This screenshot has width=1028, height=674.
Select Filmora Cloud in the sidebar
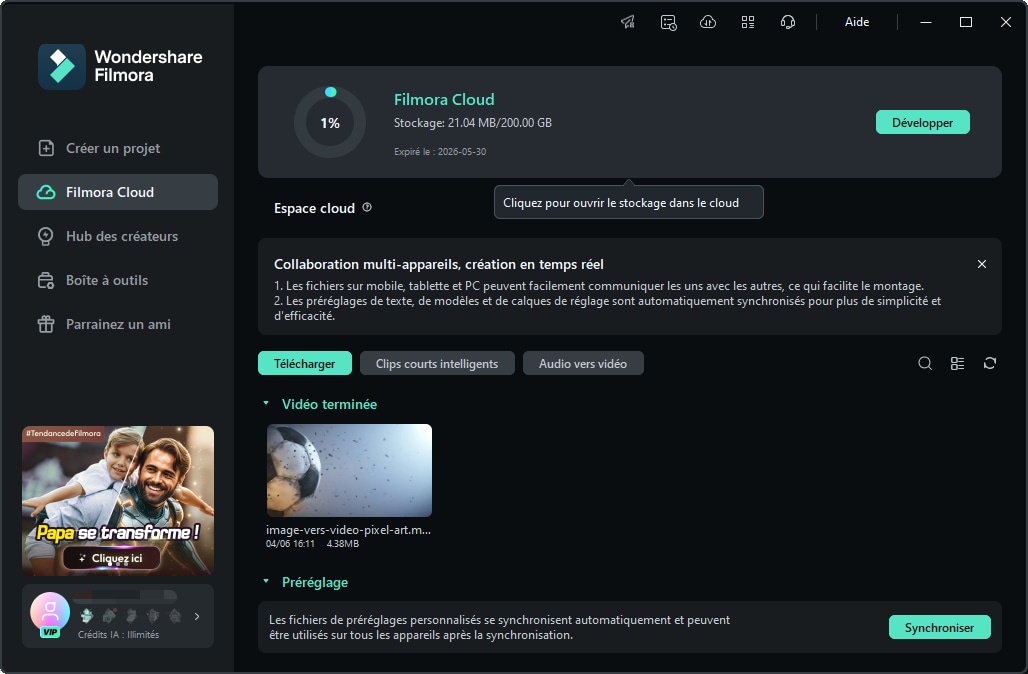pyautogui.click(x=118, y=192)
